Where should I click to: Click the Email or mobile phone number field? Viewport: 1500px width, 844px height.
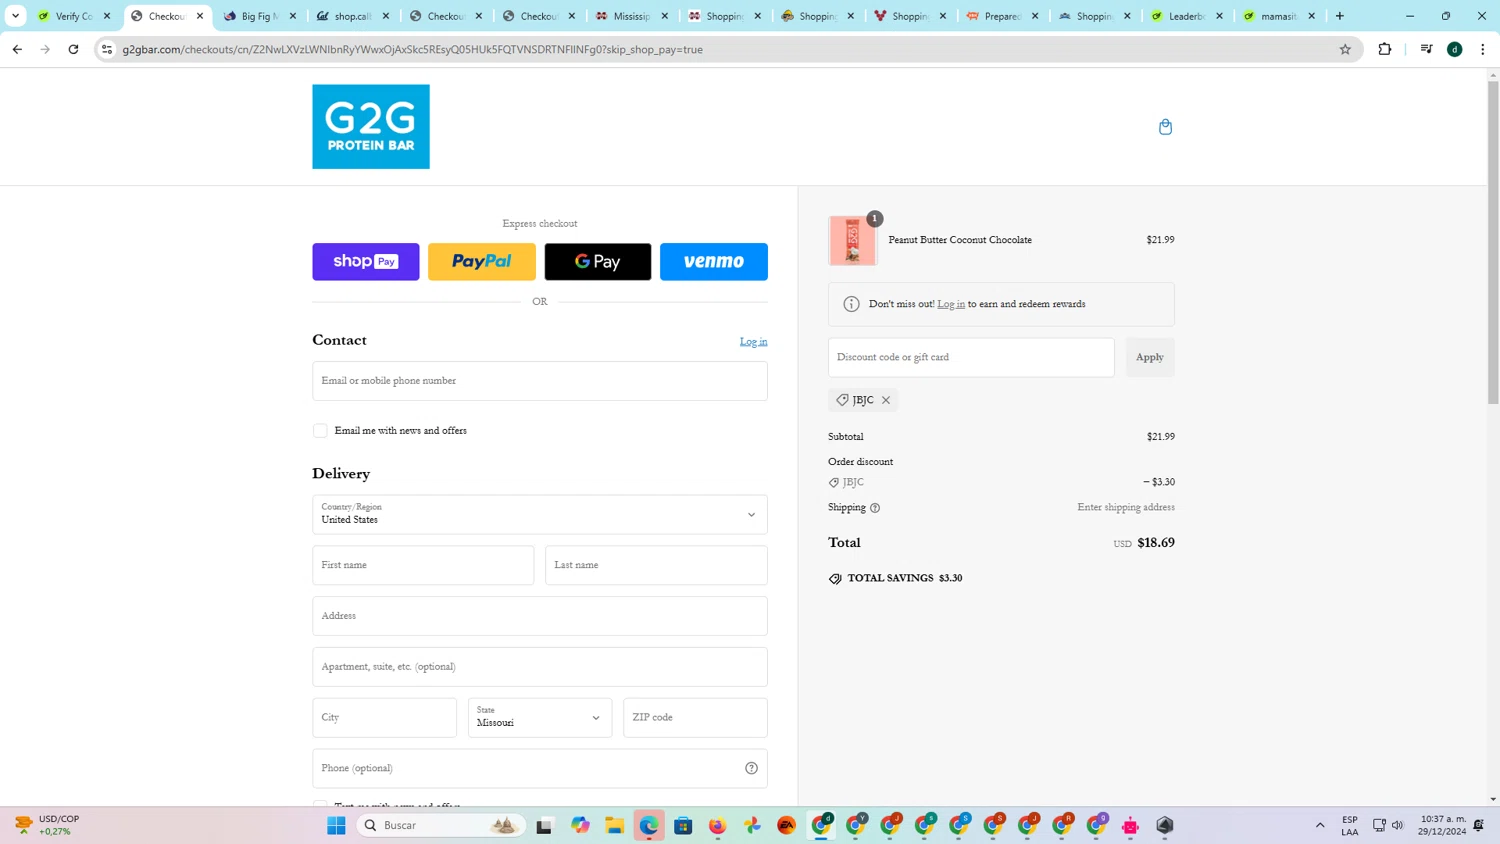click(540, 381)
